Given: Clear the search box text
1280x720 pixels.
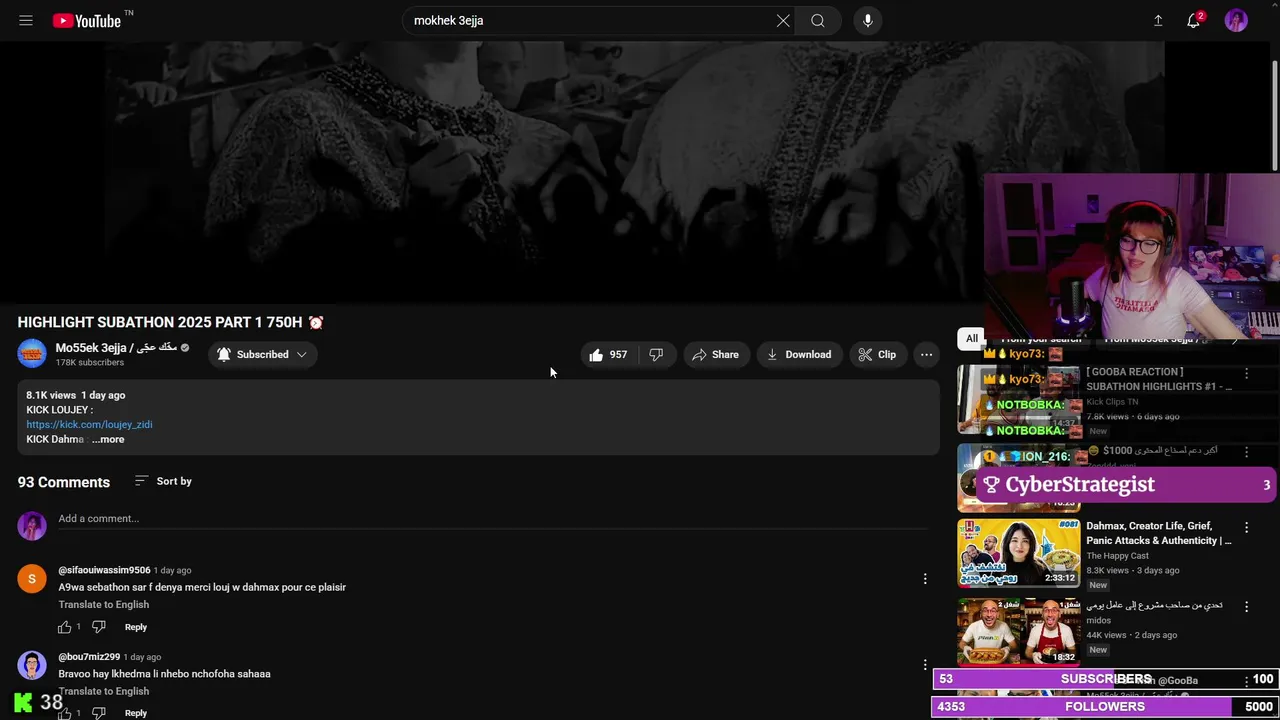Looking at the screenshot, I should [783, 20].
